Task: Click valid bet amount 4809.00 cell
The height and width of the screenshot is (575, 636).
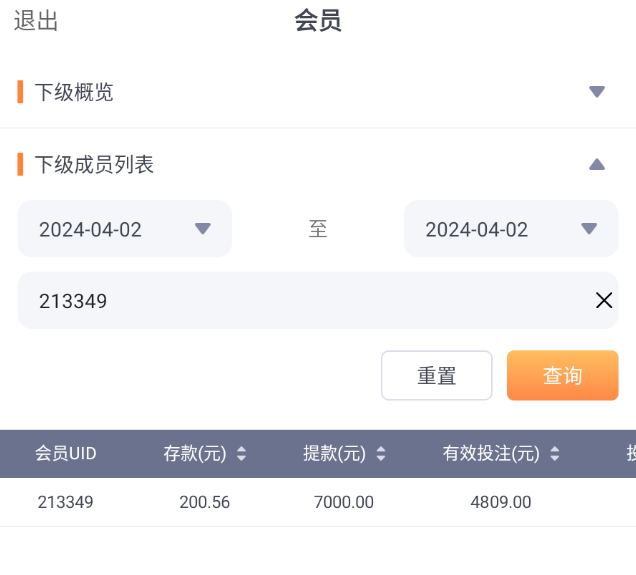Action: [x=501, y=502]
